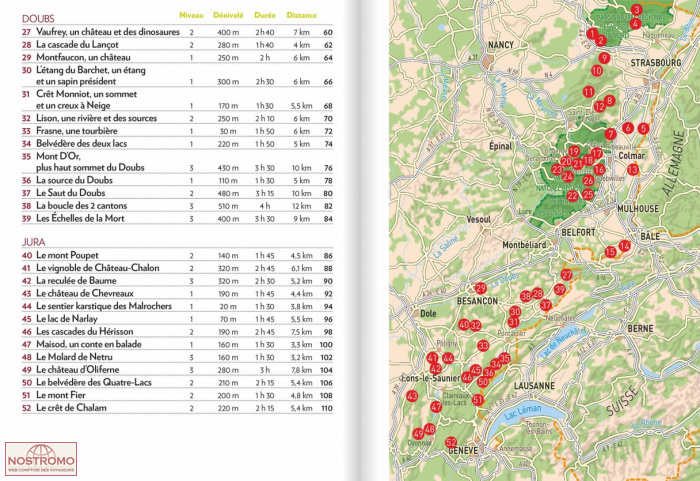Click map marker number 1
The width and height of the screenshot is (700, 481).
tap(592, 33)
